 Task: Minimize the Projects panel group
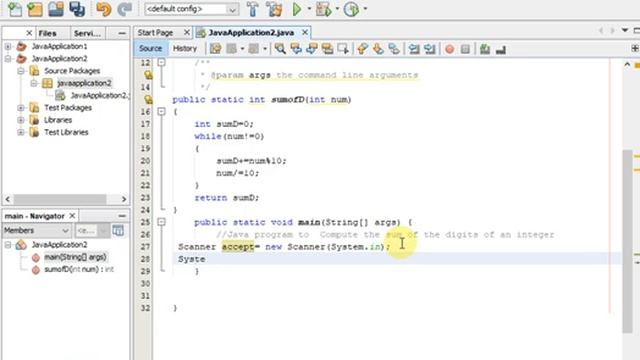coord(122,33)
